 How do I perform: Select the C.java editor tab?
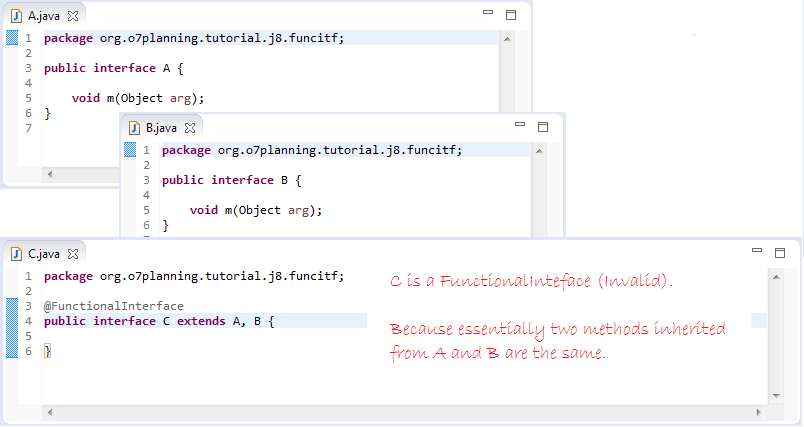44,254
